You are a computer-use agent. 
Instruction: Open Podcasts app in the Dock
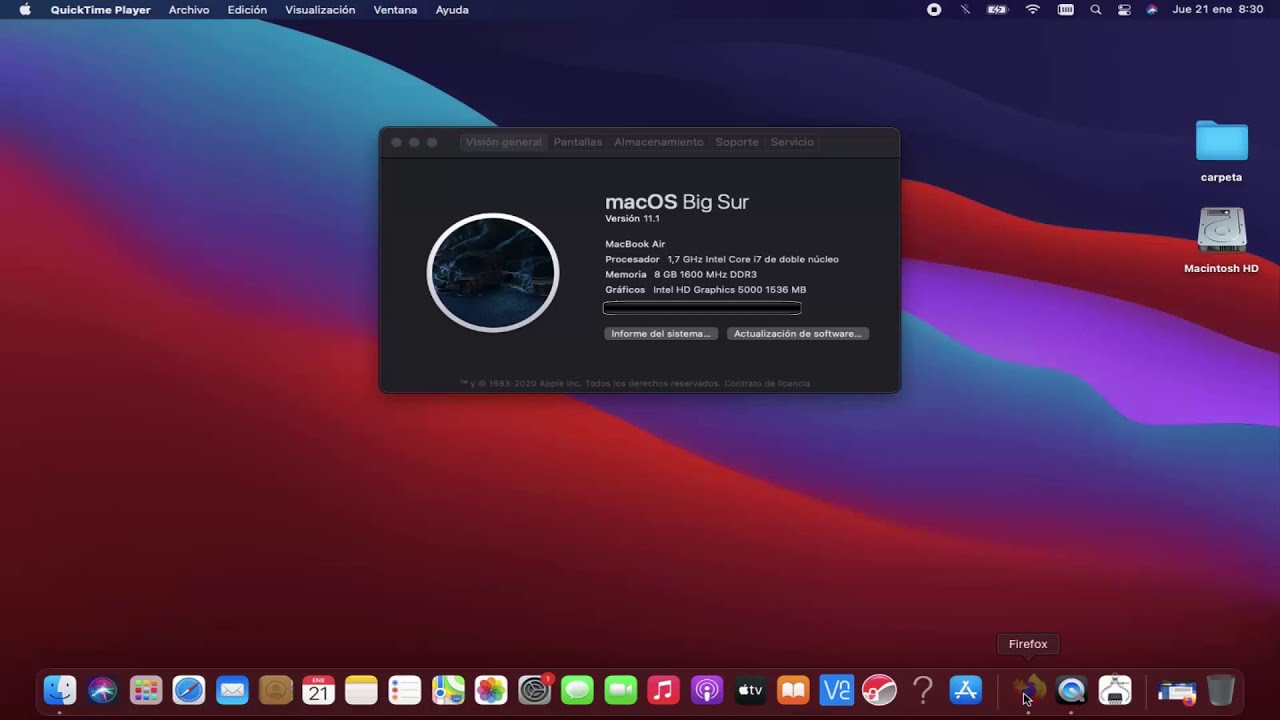pos(707,690)
